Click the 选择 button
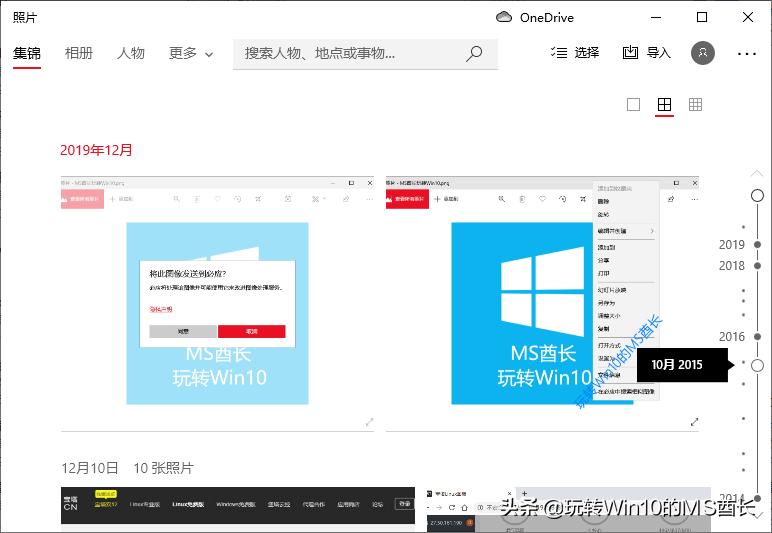The width and height of the screenshot is (772, 533). tap(575, 53)
